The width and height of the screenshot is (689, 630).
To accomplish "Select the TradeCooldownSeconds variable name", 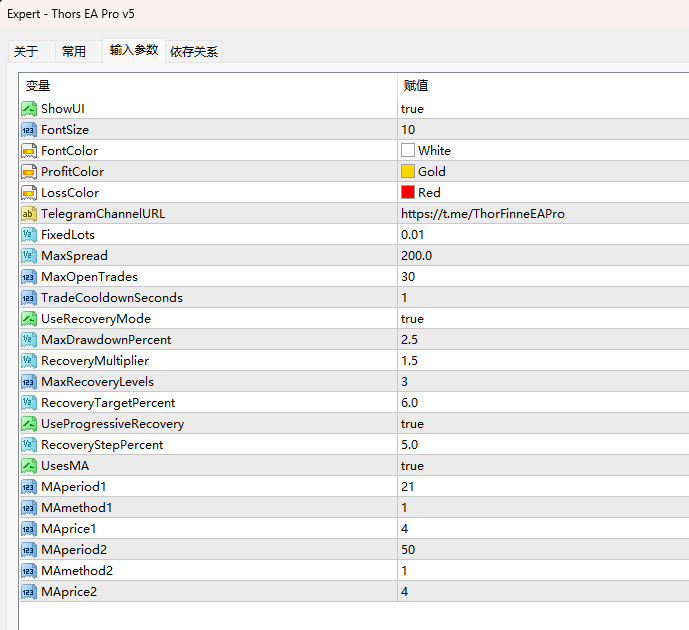I will tap(112, 297).
